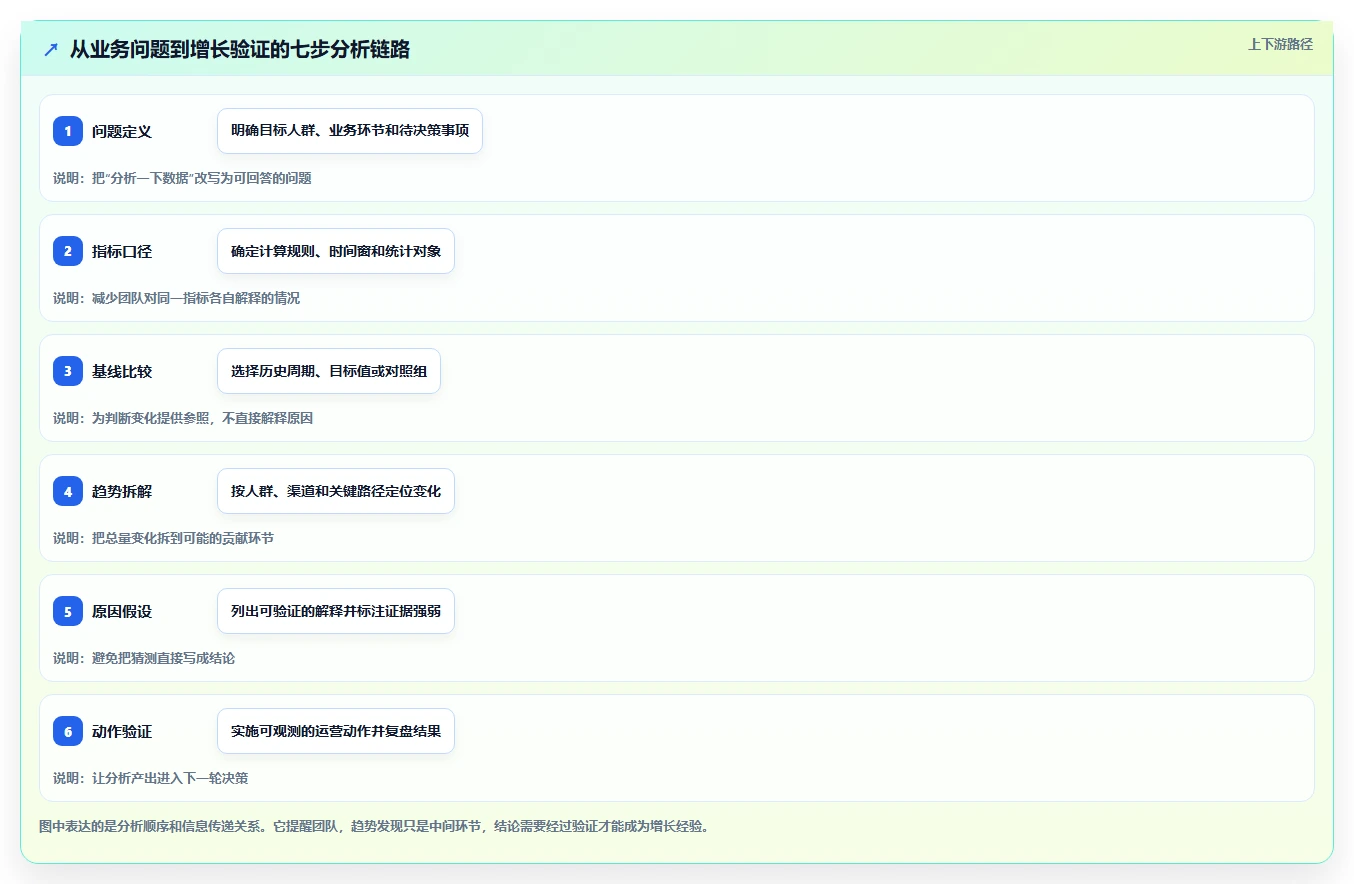Click step number 3 badge
The height and width of the screenshot is (884, 1354).
point(68,371)
